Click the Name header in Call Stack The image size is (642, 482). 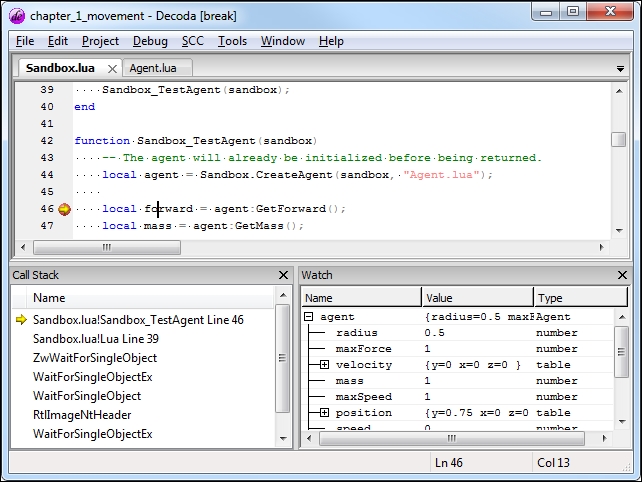pyautogui.click(x=150, y=298)
